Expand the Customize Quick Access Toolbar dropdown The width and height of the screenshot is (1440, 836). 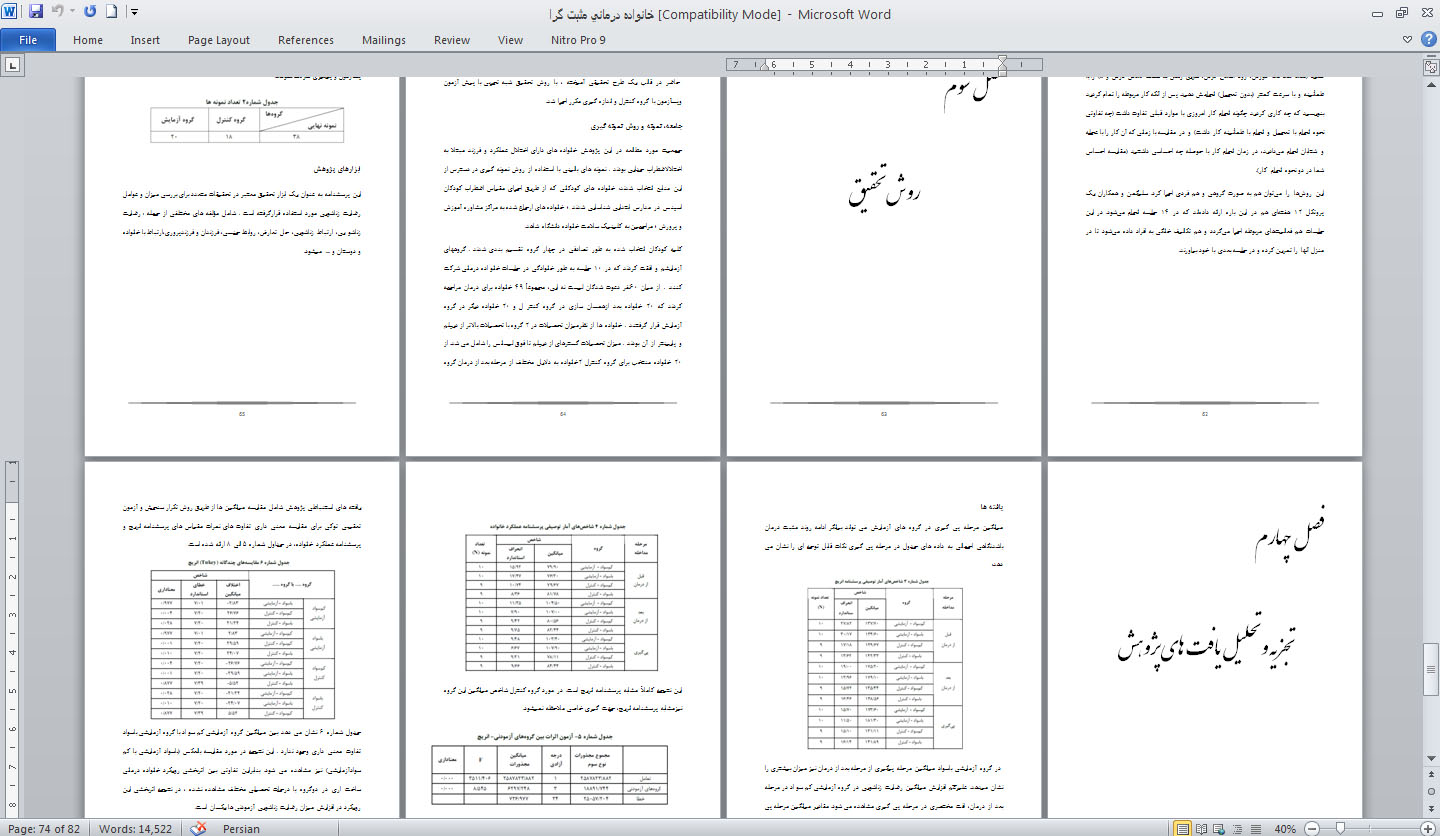click(134, 13)
